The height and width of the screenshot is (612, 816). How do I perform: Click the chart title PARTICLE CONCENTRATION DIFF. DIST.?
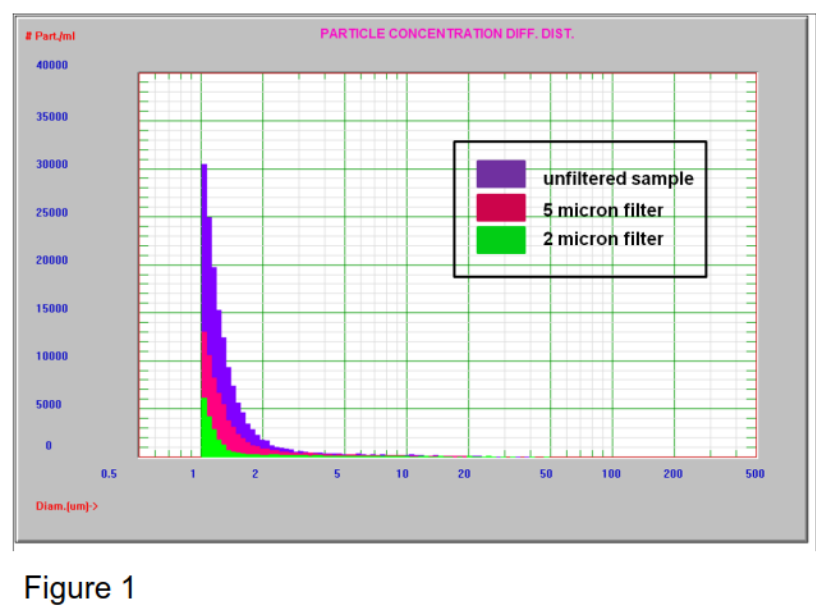(x=447, y=34)
